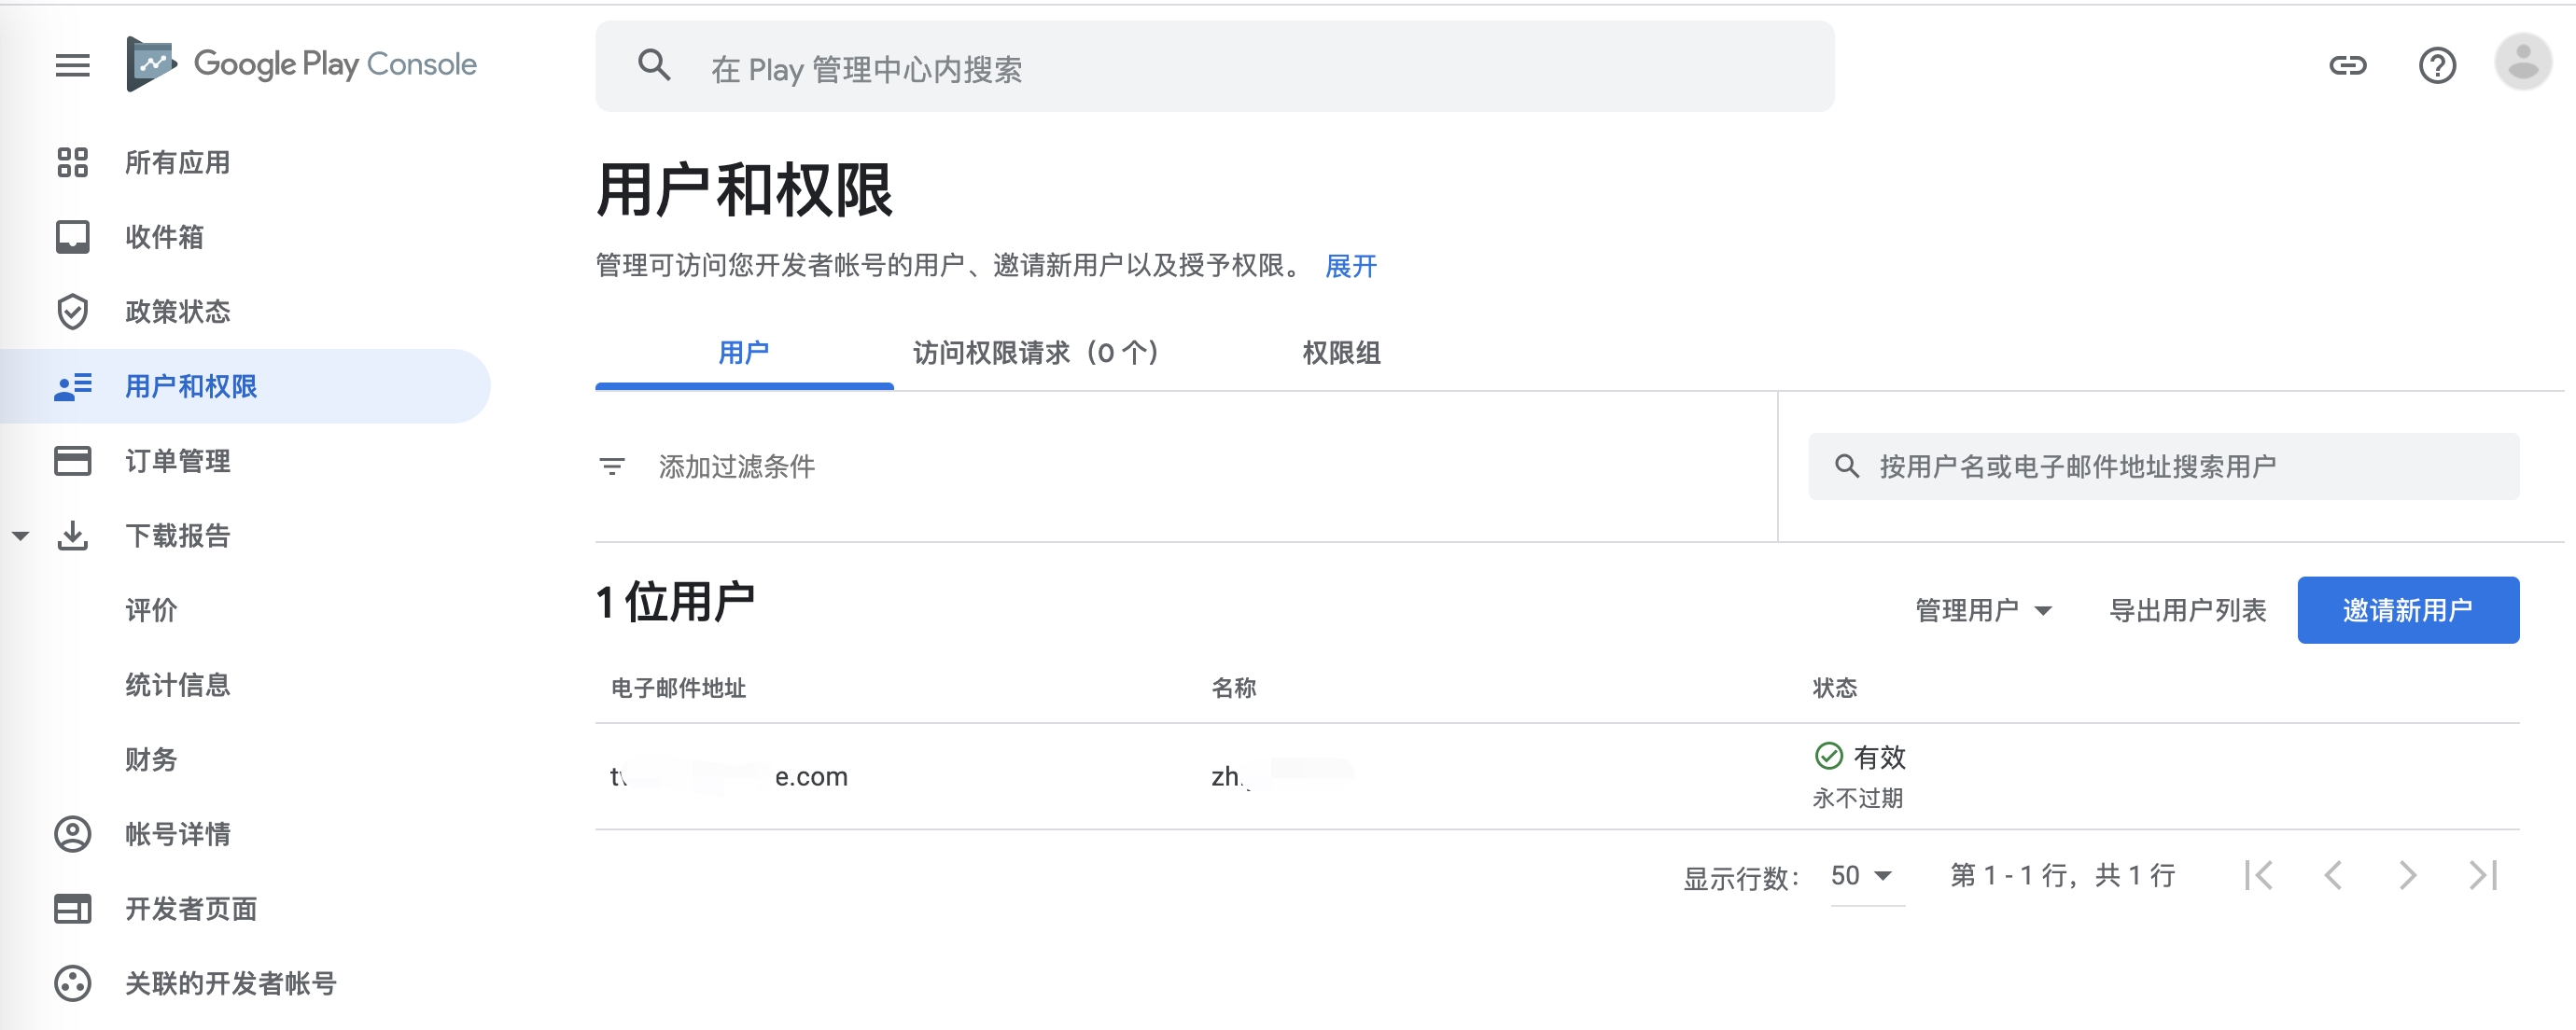Screen dimensions: 2576x1030
Task: Open the 权限组 tab
Action: [1341, 353]
